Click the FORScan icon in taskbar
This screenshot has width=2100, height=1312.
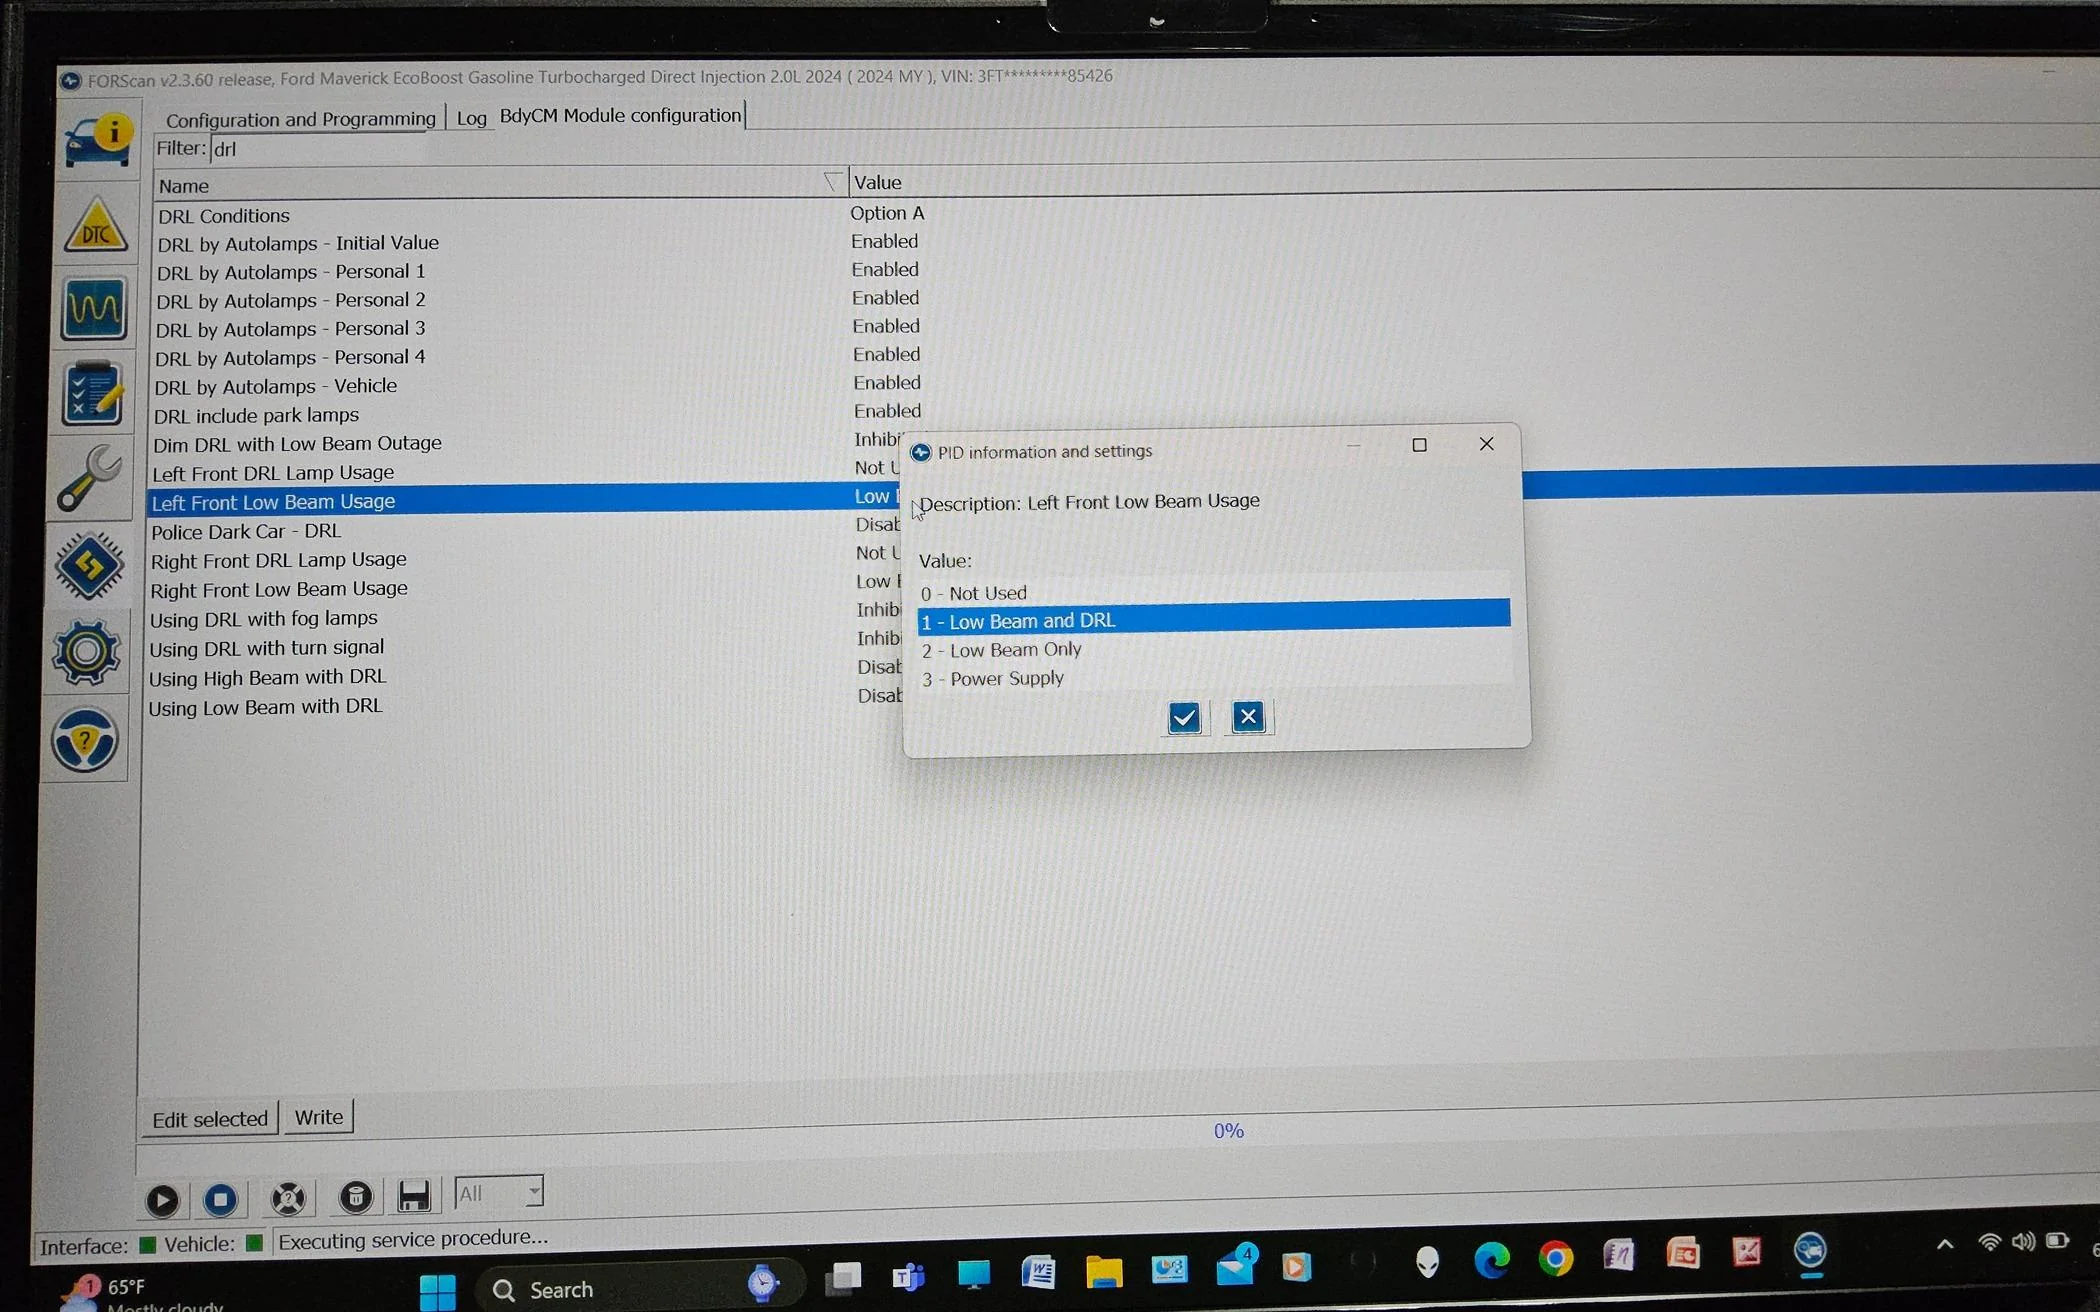point(1810,1250)
